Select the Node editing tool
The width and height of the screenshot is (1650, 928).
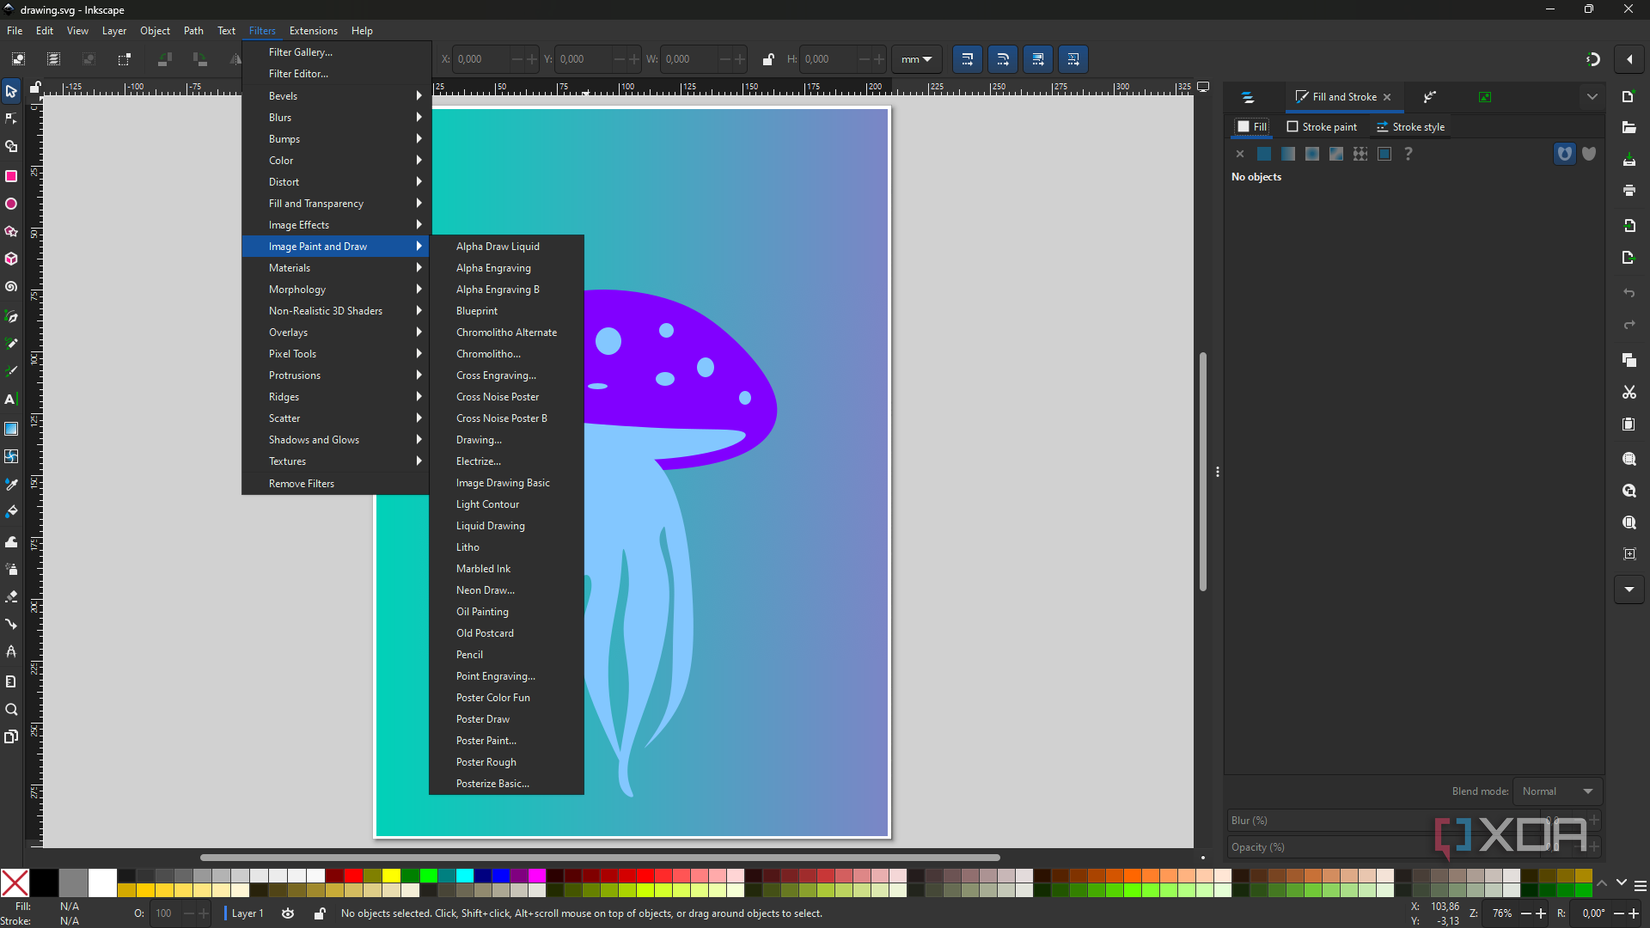click(x=11, y=119)
